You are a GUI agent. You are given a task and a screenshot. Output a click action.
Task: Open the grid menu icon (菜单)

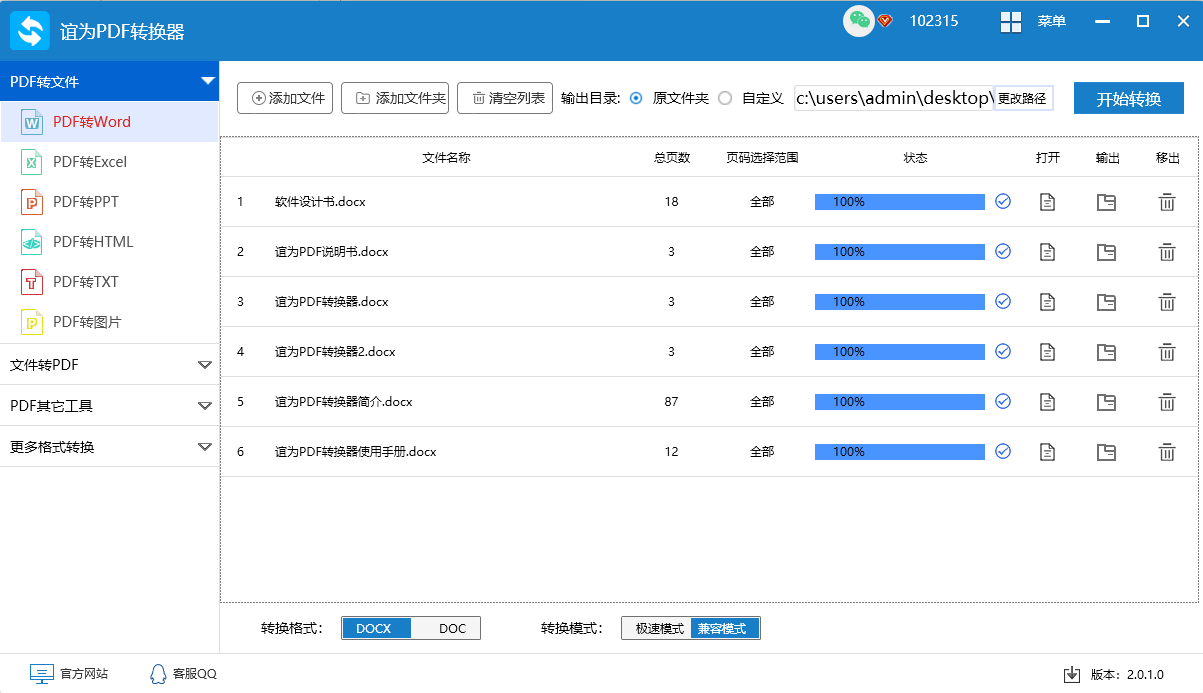coord(1011,22)
